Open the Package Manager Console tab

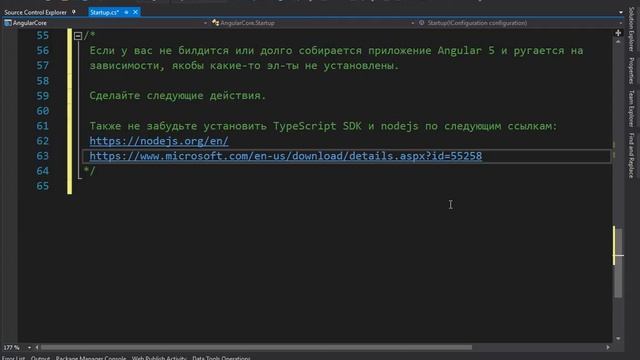[x=91, y=358]
